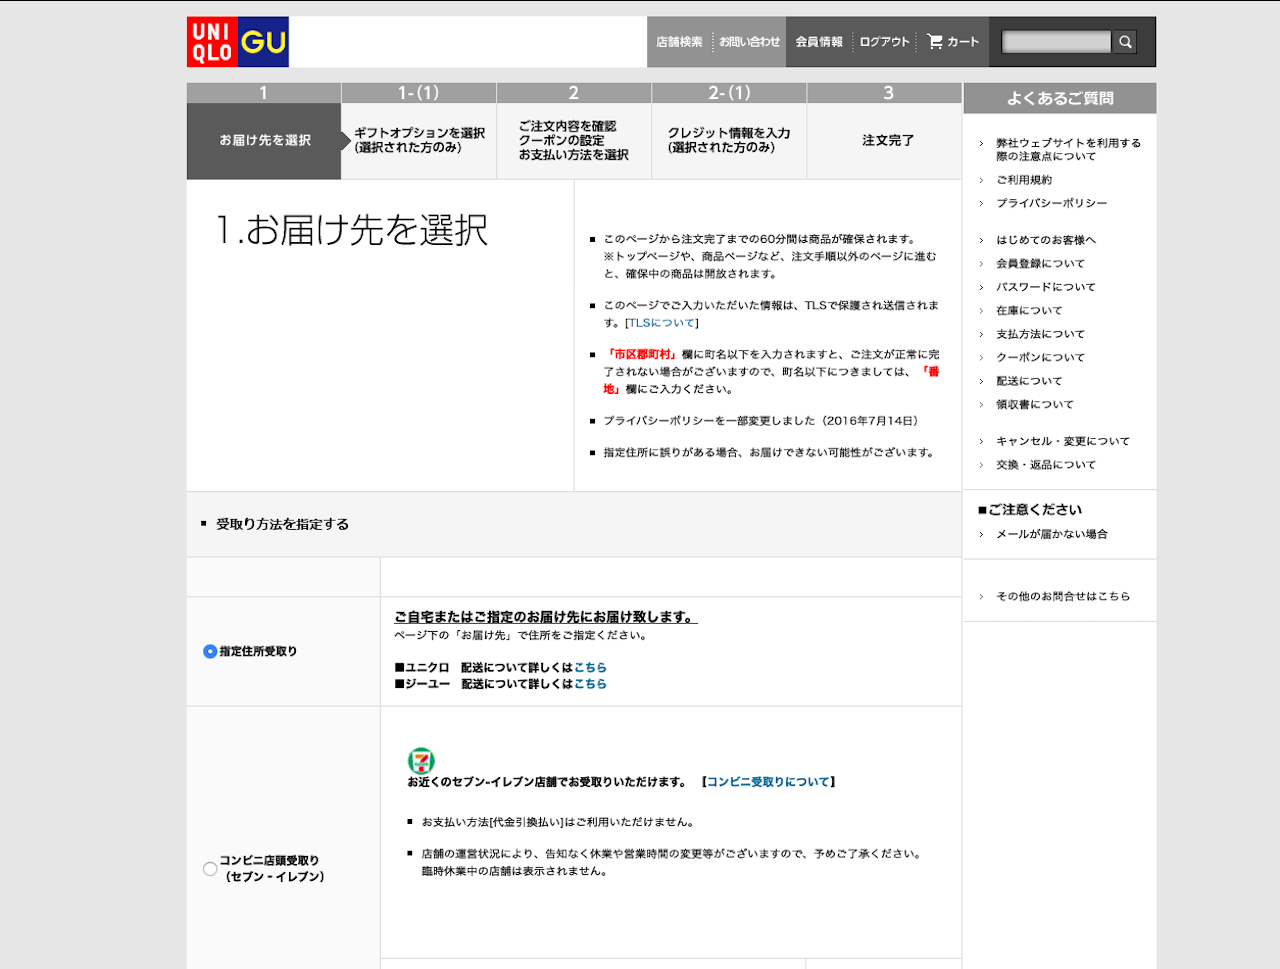Click the UNIQLO logo
1280x969 pixels.
pos(212,42)
